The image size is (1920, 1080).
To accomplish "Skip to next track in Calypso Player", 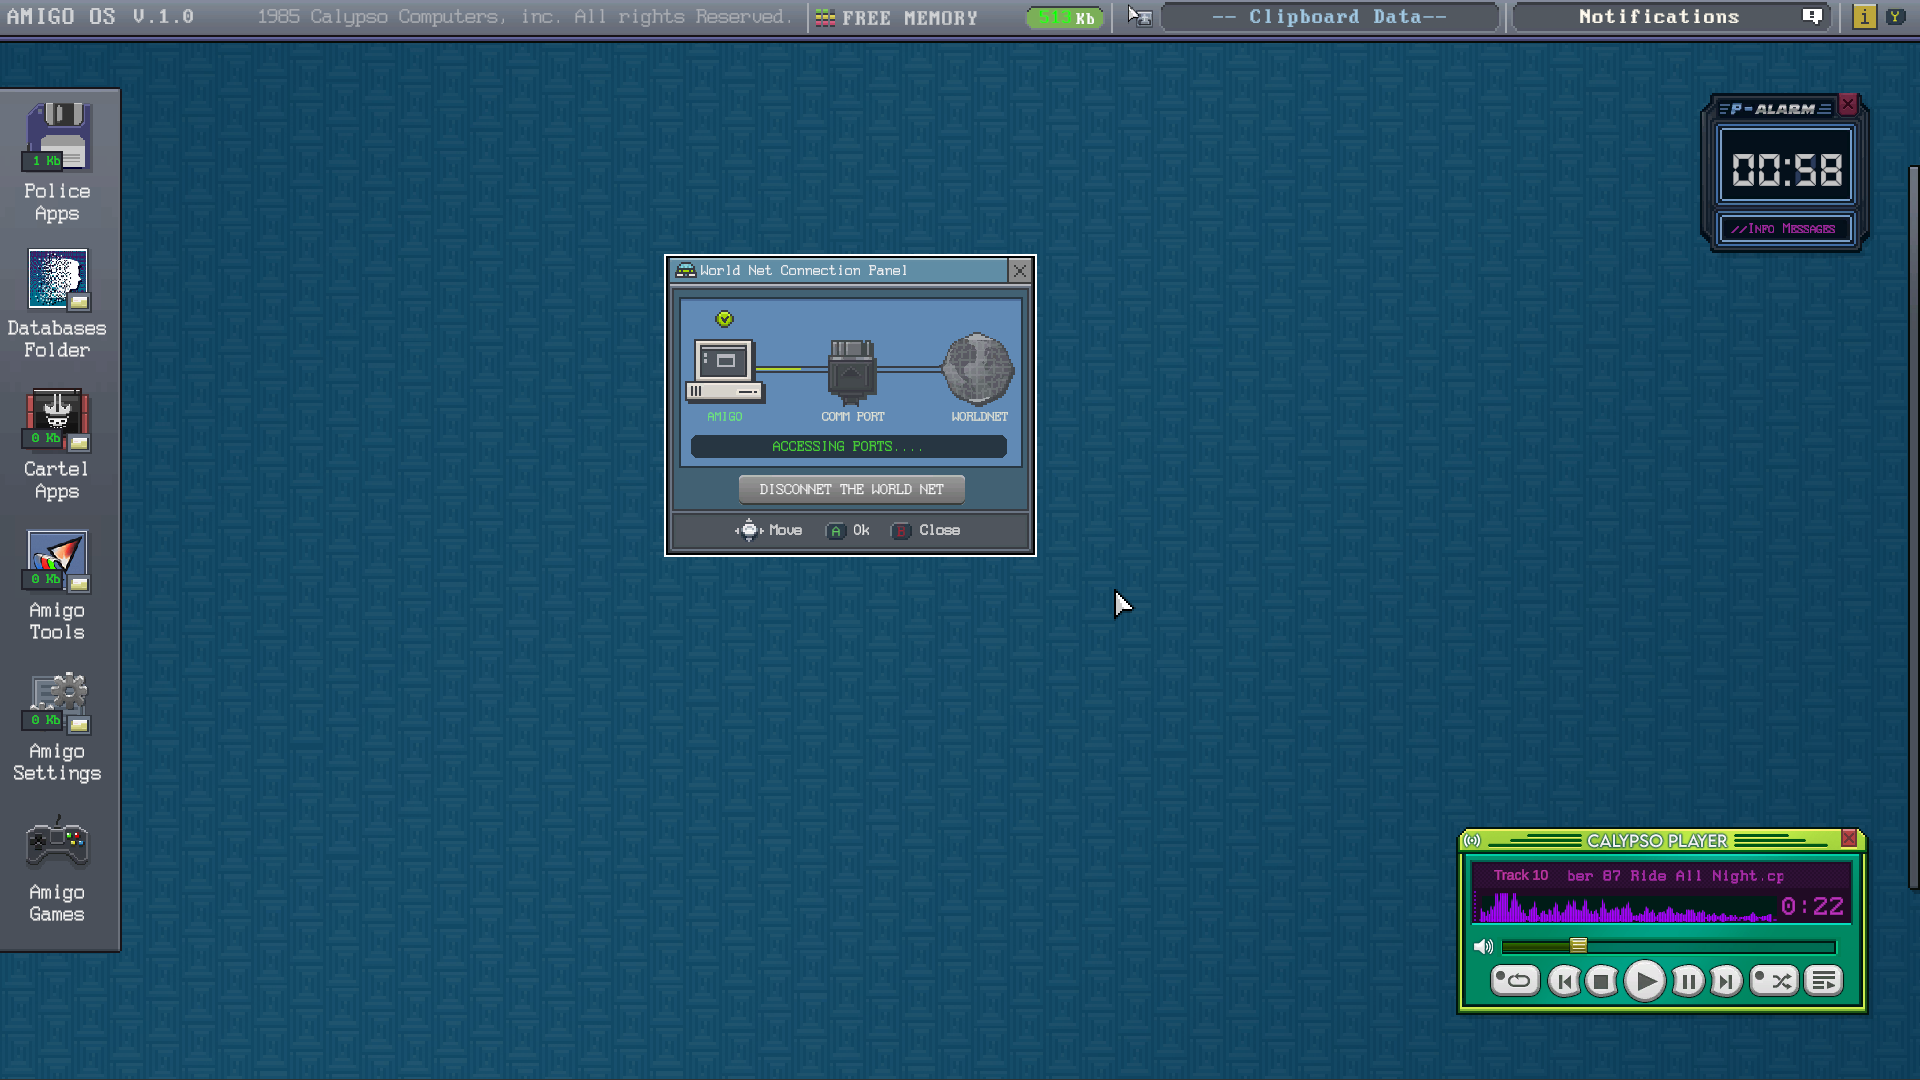I will pyautogui.click(x=1725, y=981).
